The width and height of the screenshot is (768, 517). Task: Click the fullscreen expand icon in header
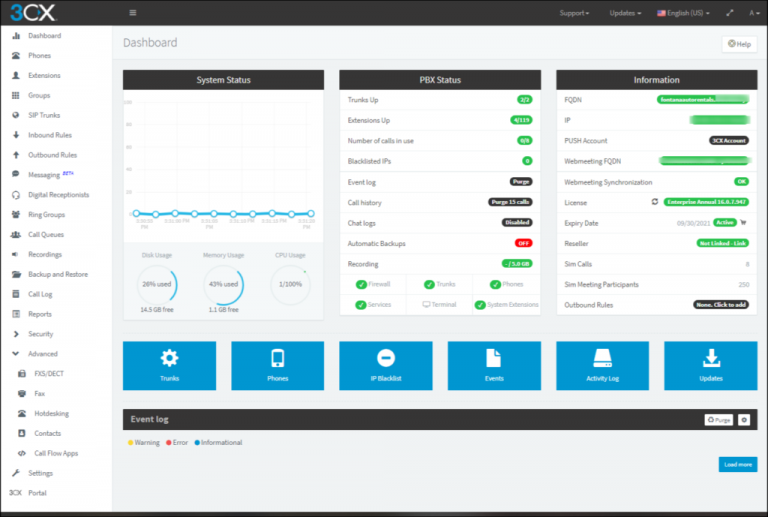(x=729, y=13)
